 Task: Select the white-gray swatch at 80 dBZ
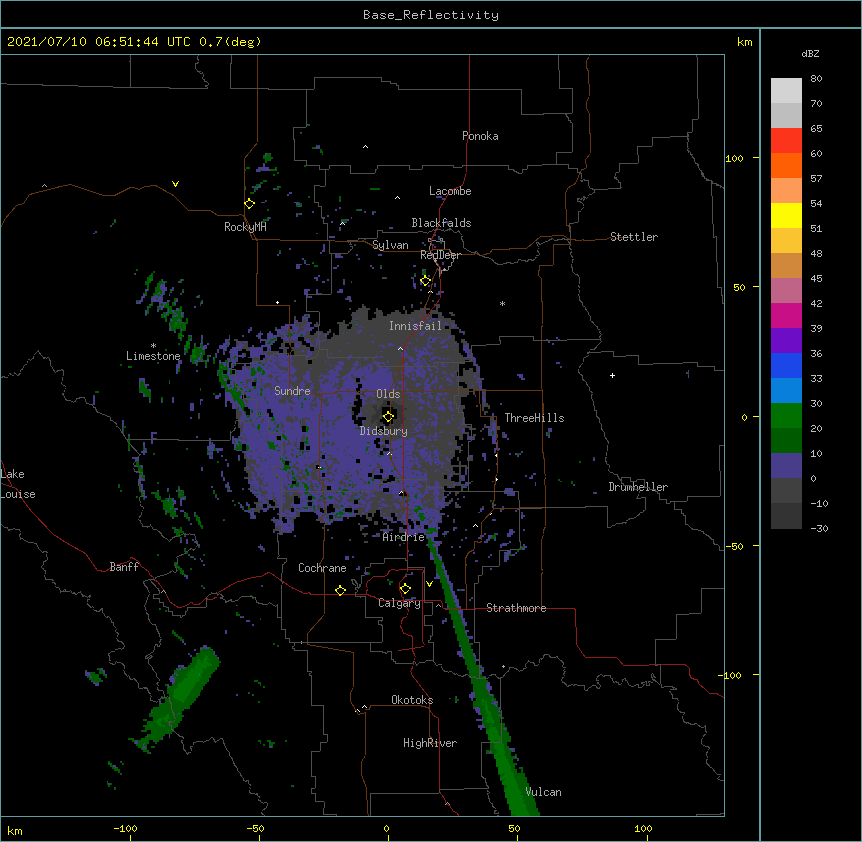pos(786,90)
